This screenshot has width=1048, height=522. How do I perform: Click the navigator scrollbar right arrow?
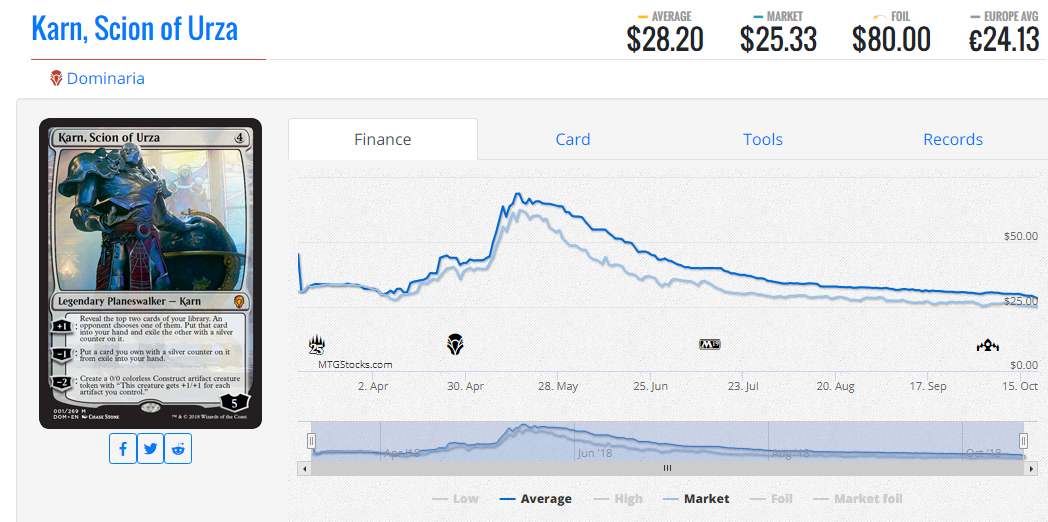1031,469
